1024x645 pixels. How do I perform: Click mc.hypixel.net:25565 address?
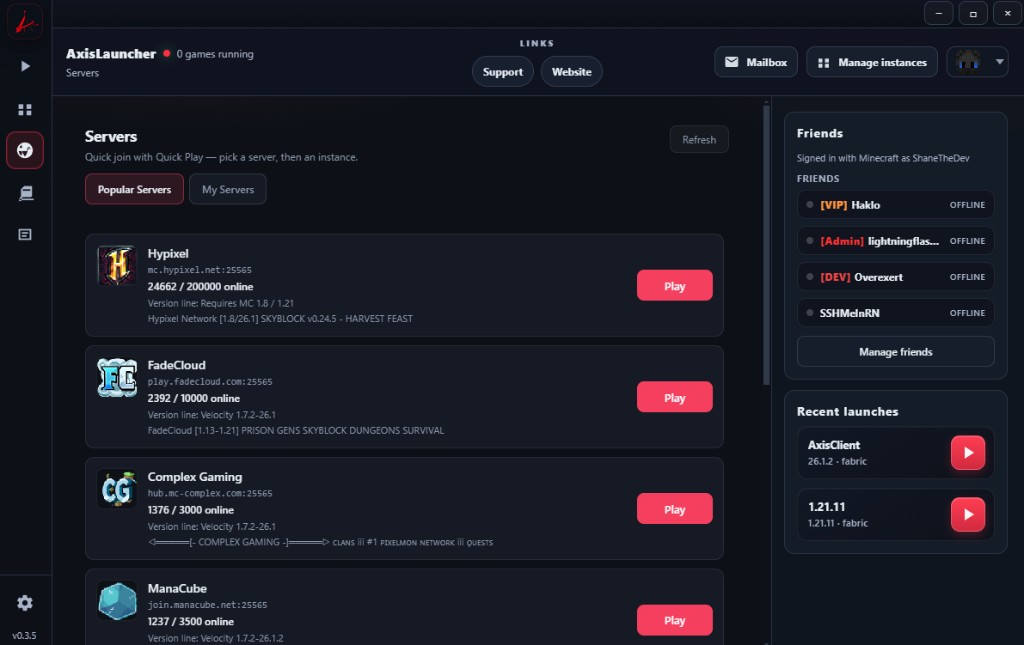tap(199, 270)
